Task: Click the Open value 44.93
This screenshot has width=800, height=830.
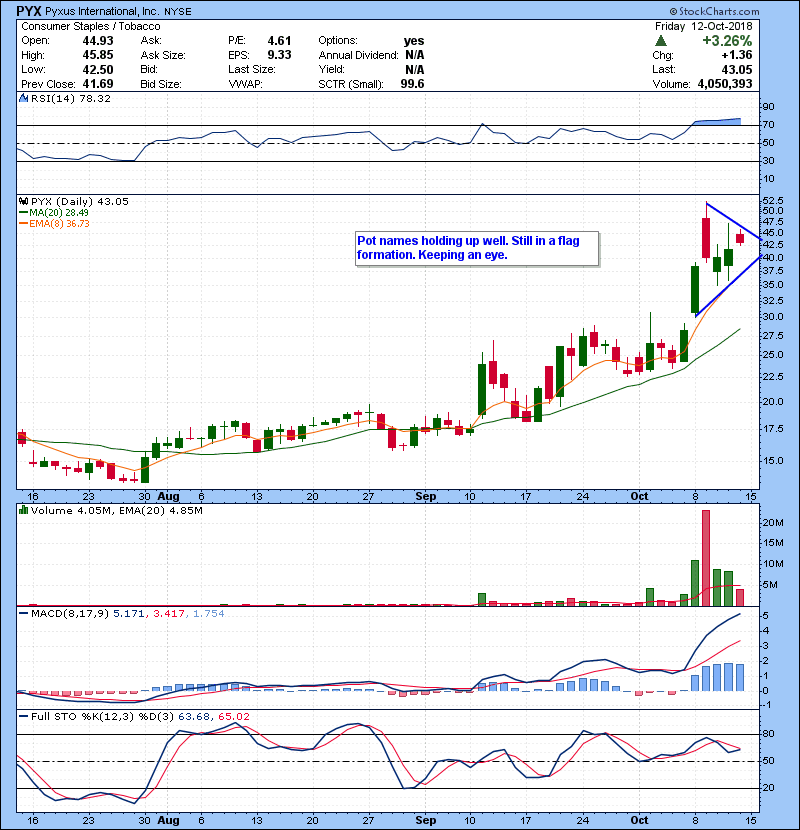Action: (98, 41)
